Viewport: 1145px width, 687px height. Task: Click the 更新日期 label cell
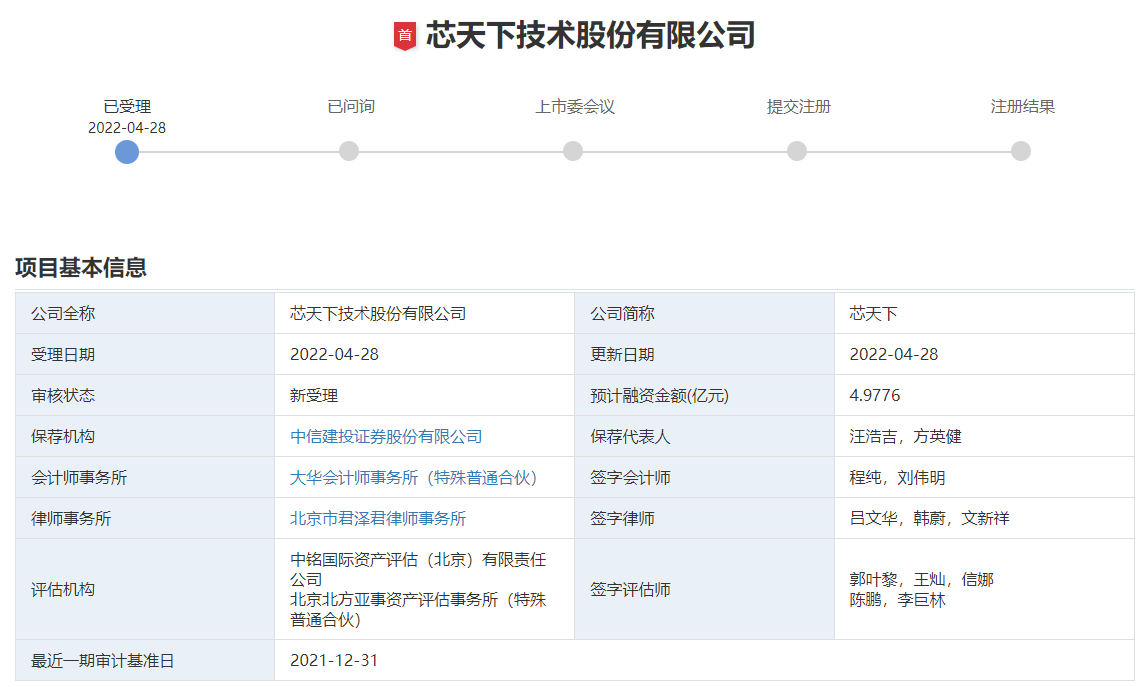pyautogui.click(x=705, y=354)
